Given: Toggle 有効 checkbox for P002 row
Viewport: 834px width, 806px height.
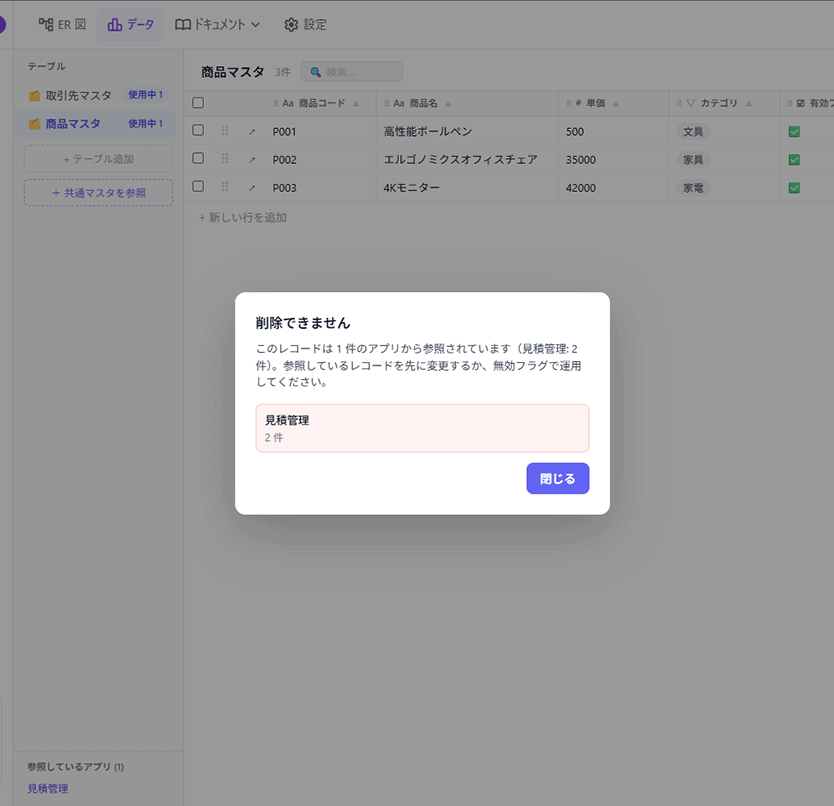Looking at the screenshot, I should (x=794, y=160).
